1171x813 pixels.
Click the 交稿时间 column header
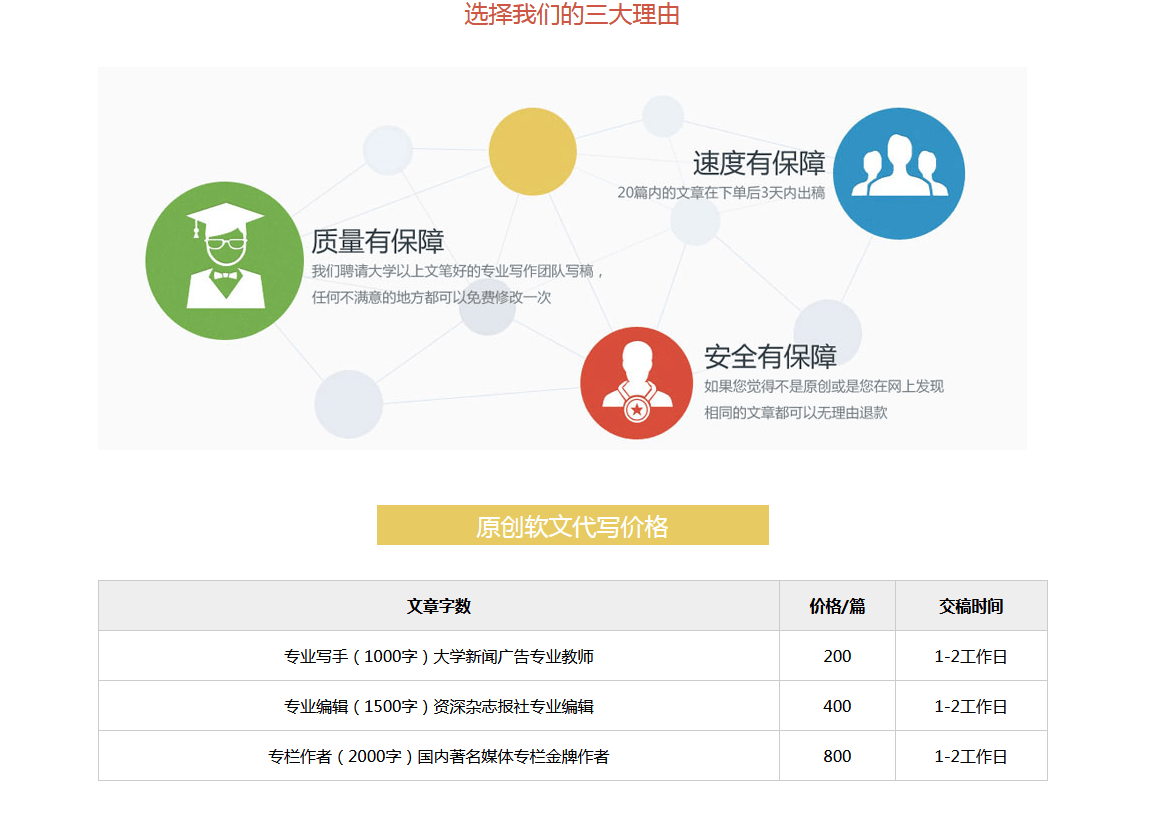[971, 606]
